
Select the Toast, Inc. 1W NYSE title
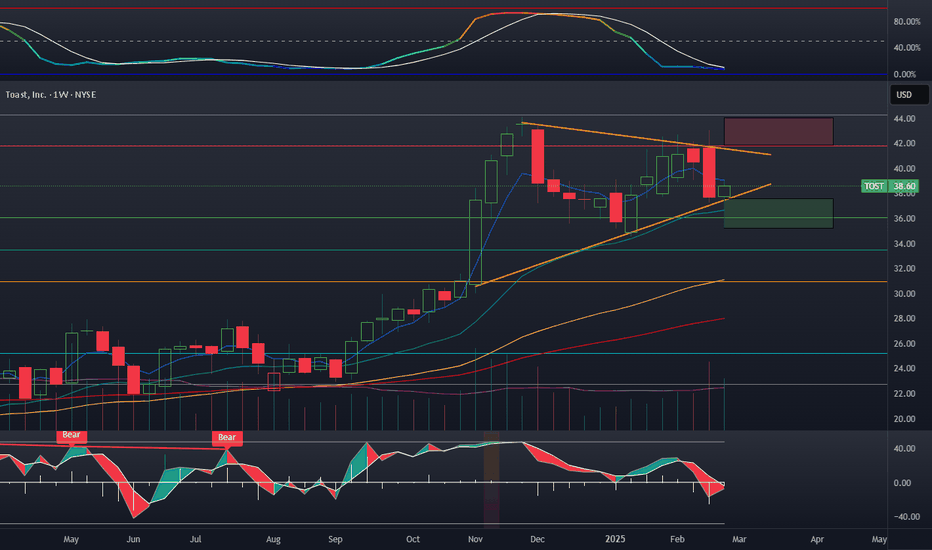click(x=51, y=95)
